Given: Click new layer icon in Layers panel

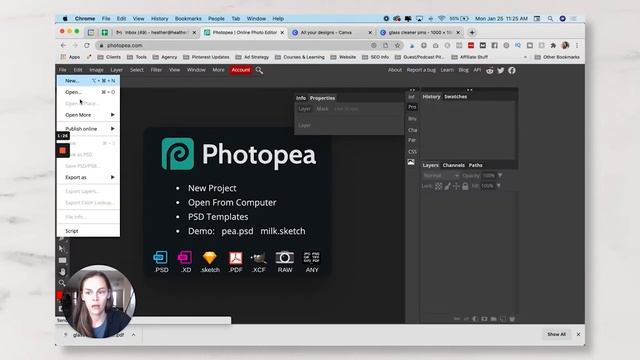Looking at the screenshot, I should (503, 319).
